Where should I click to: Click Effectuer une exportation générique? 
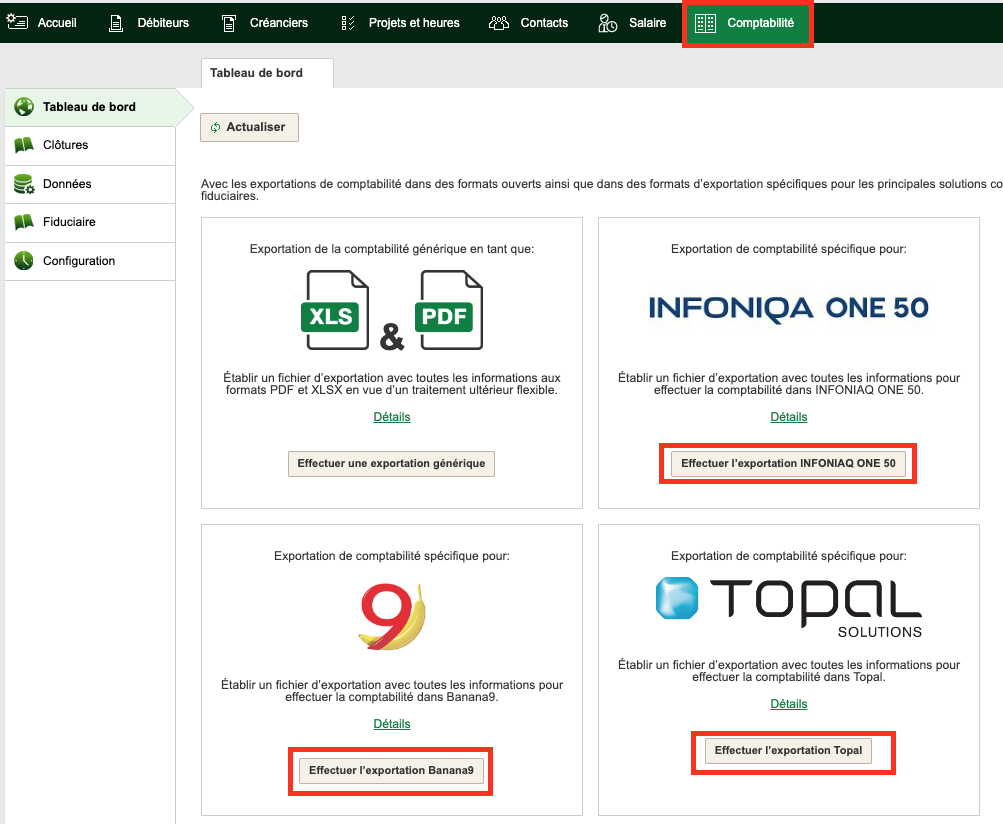pyautogui.click(x=391, y=464)
